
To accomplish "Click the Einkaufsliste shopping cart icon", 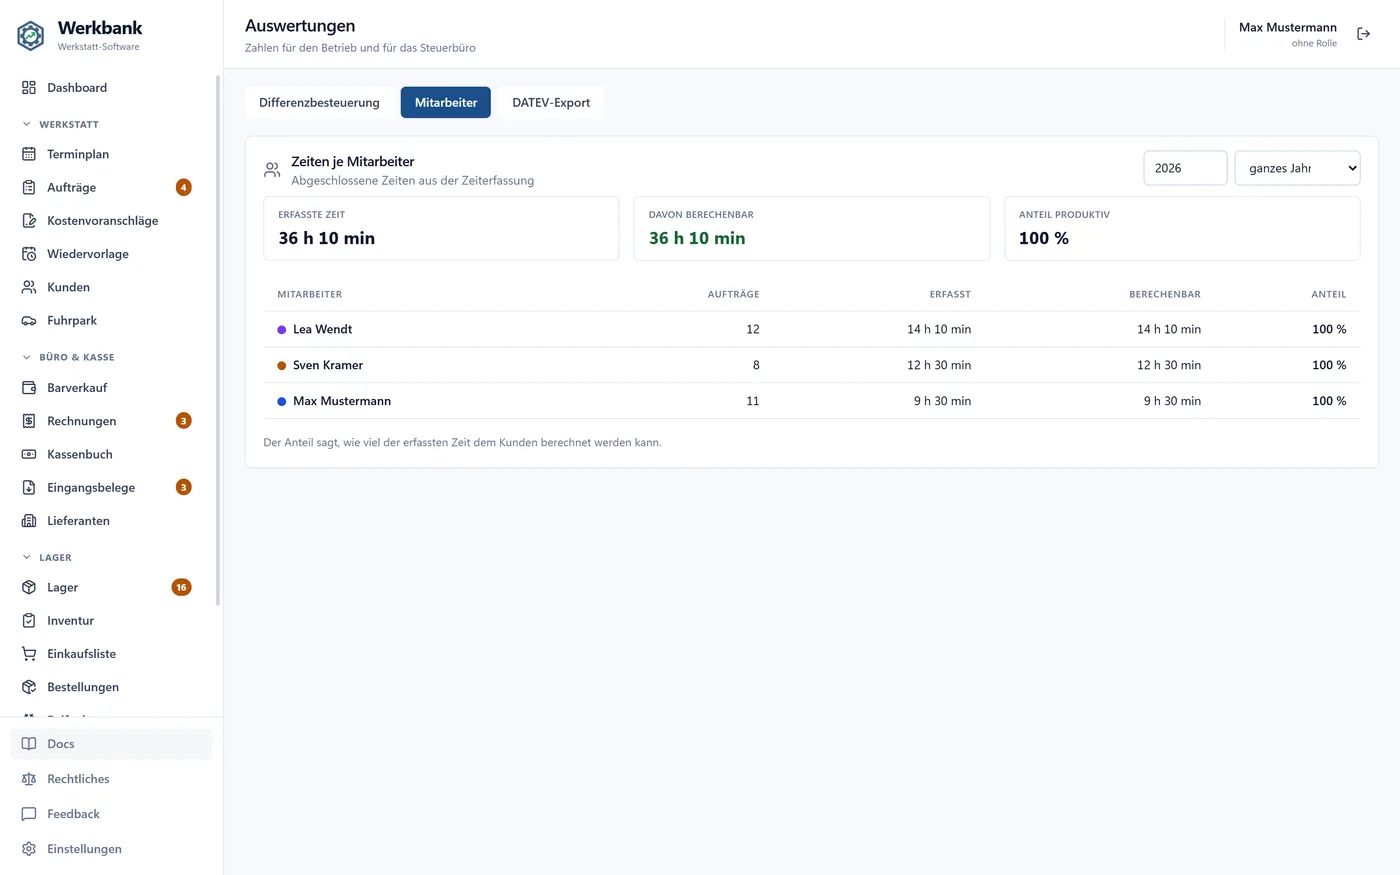I will (29, 654).
